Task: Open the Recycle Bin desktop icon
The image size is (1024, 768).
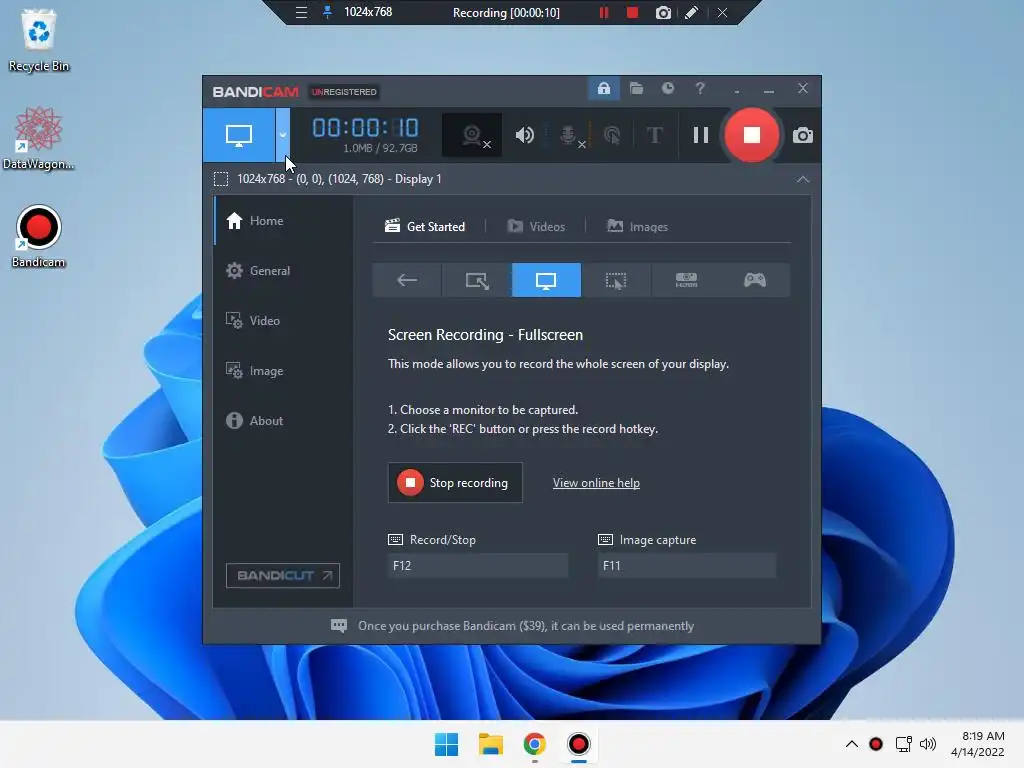Action: pyautogui.click(x=39, y=40)
